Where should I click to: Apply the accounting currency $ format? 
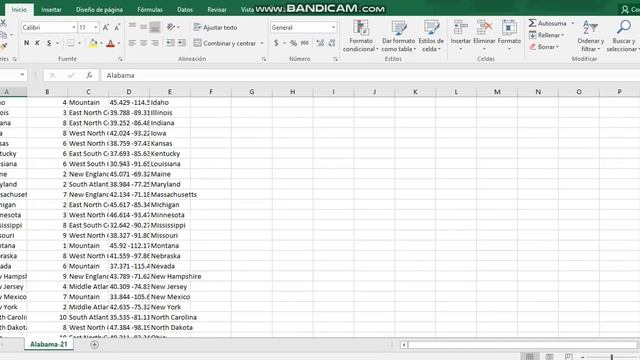(x=276, y=43)
